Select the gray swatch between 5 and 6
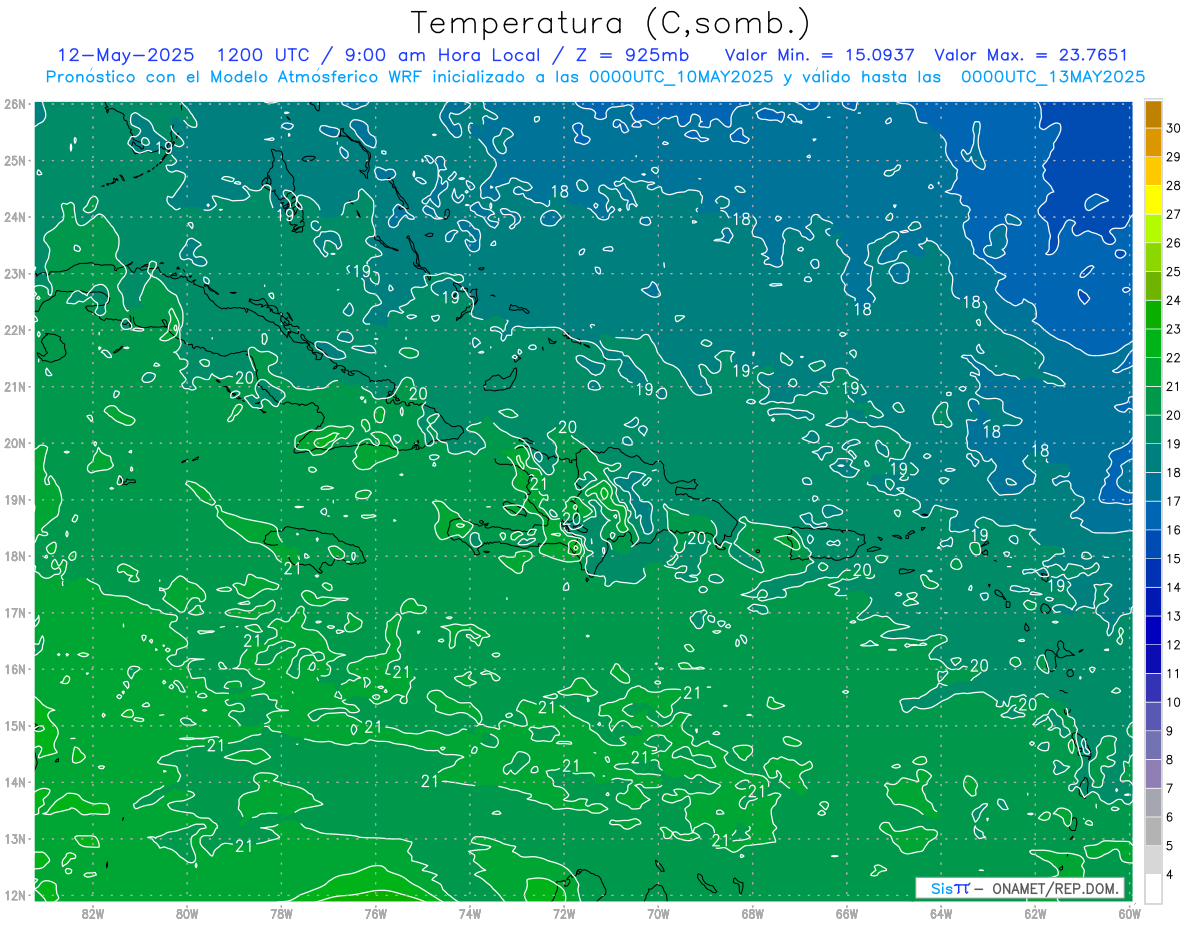 (1153, 831)
